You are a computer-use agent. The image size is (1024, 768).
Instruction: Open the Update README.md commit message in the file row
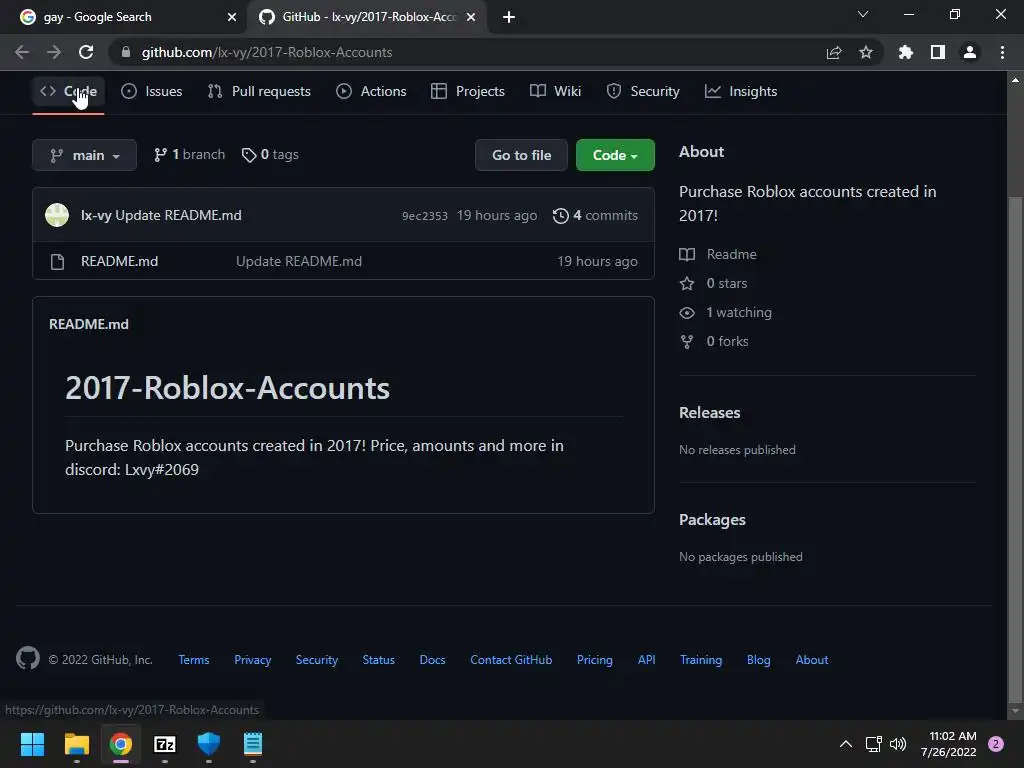pyautogui.click(x=298, y=261)
